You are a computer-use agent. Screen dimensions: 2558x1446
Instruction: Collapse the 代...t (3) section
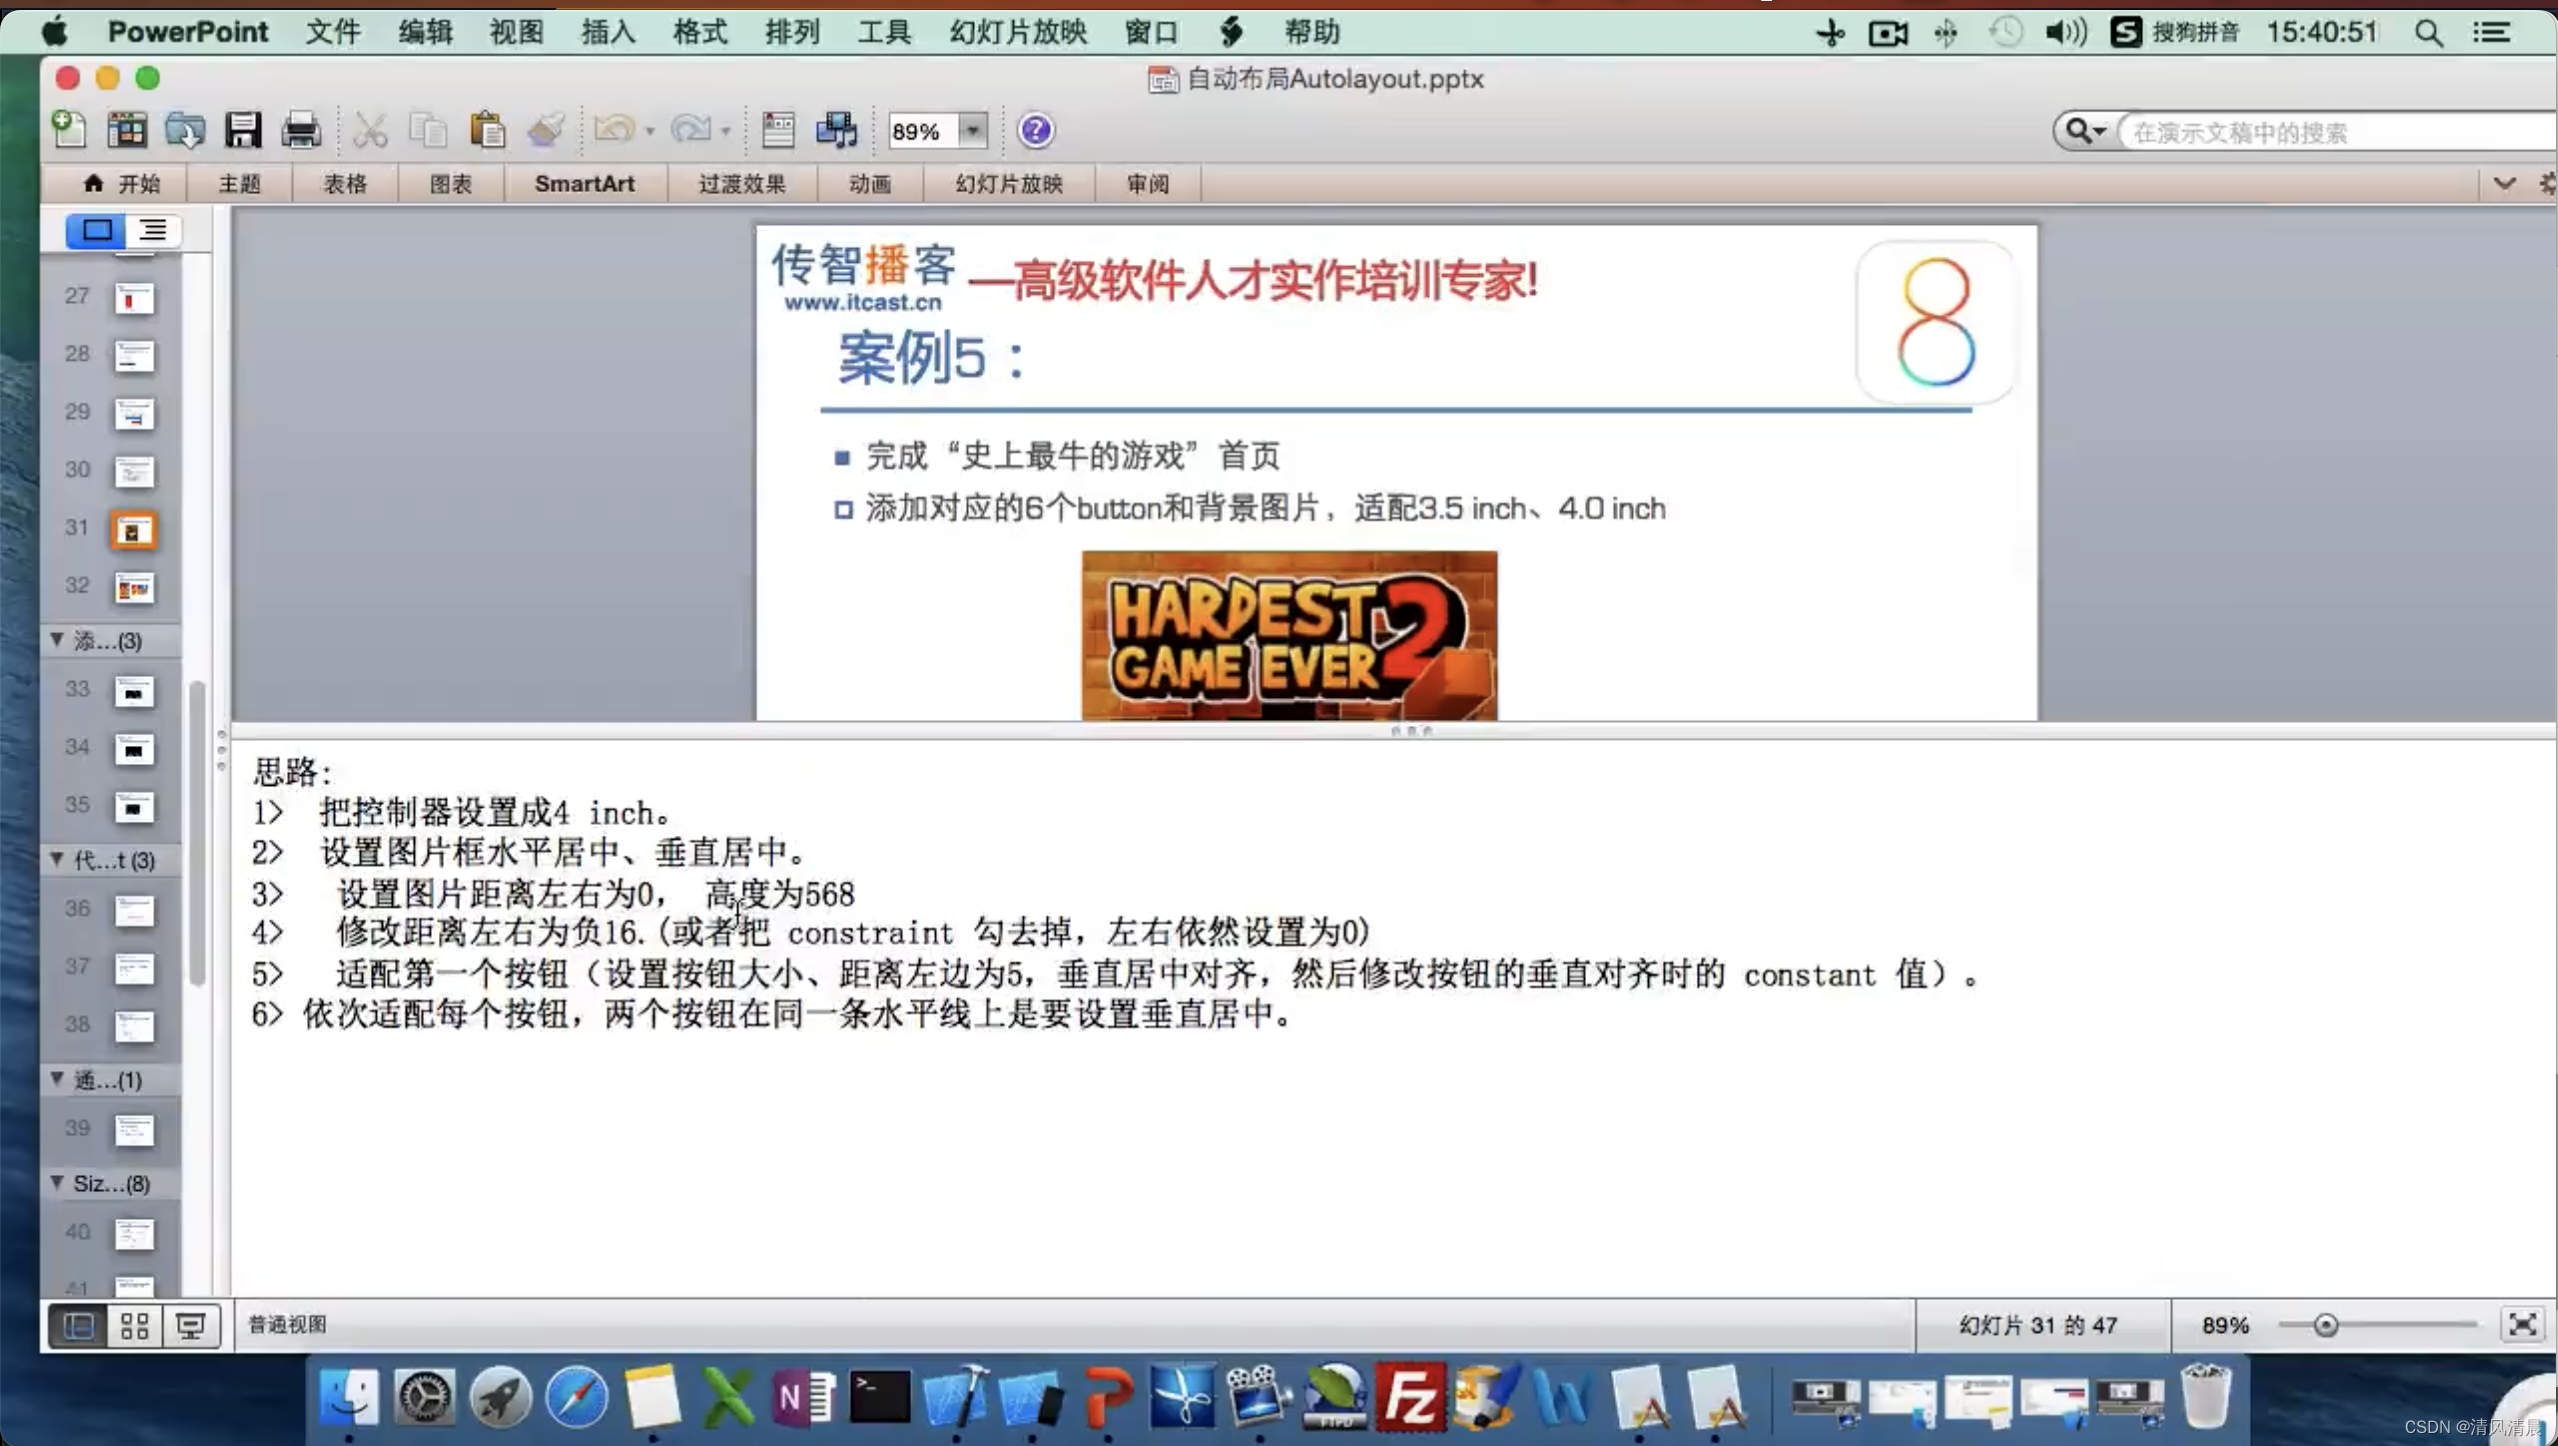click(57, 859)
